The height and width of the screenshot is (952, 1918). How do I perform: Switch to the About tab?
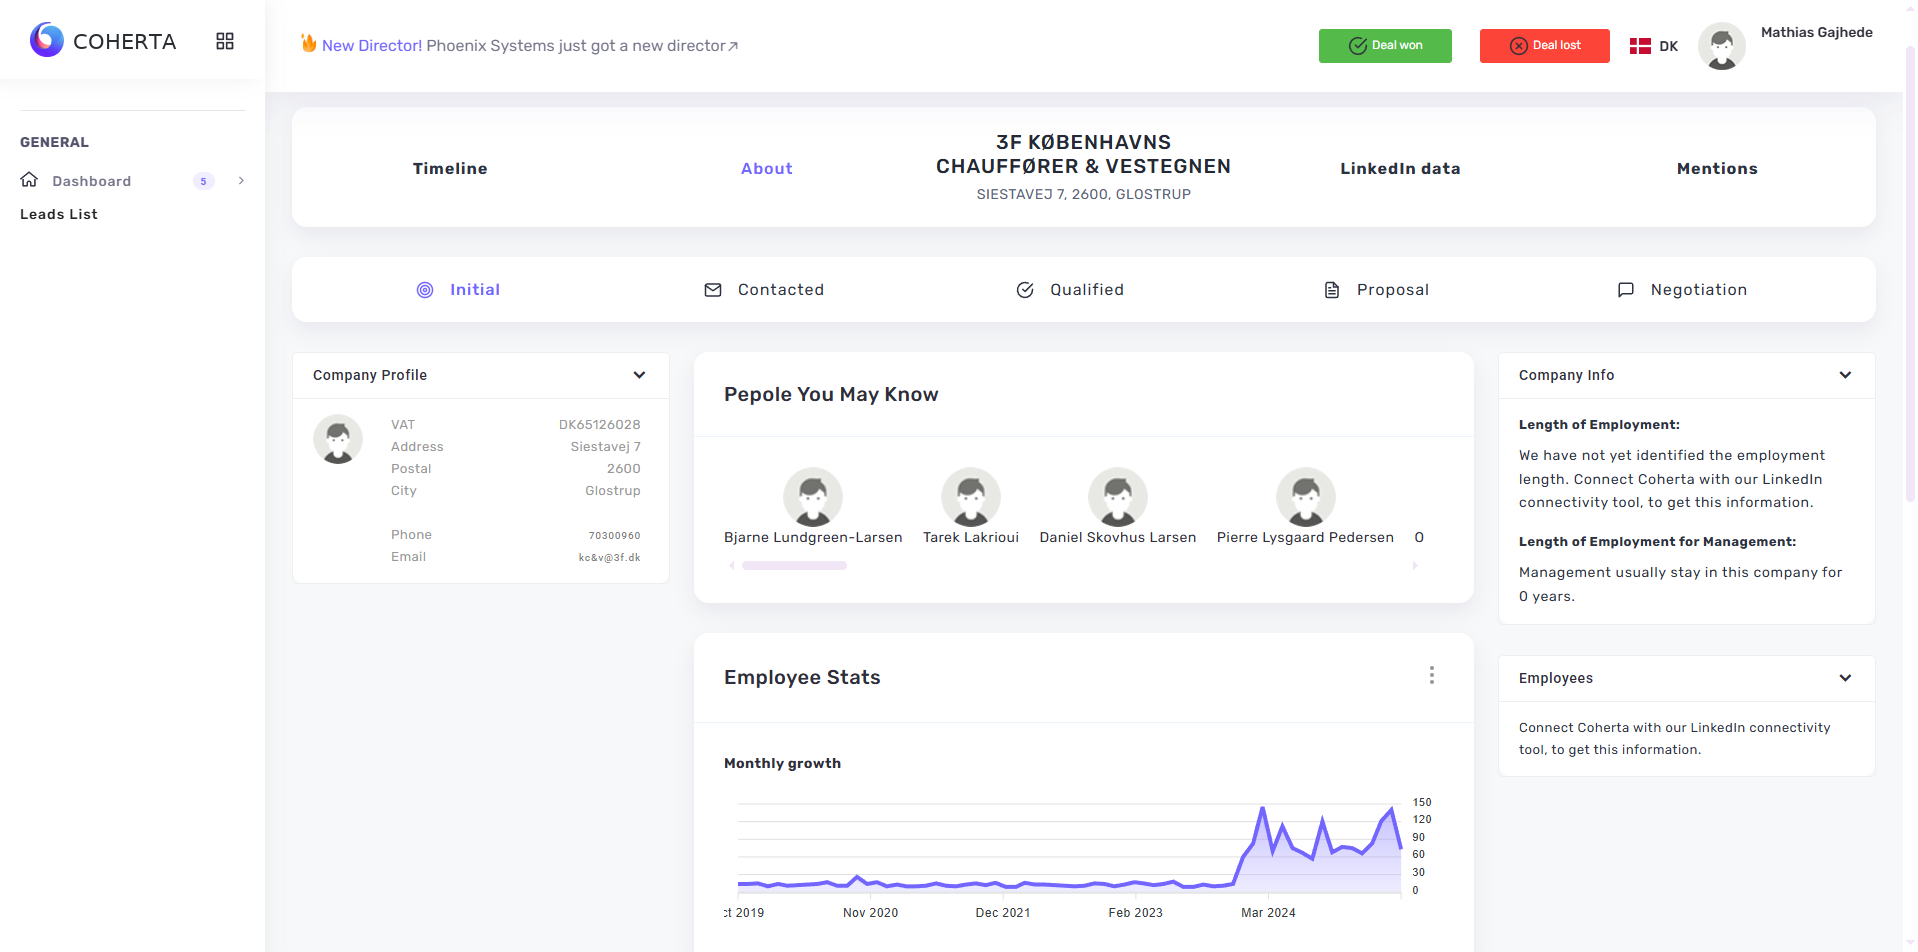[767, 169]
